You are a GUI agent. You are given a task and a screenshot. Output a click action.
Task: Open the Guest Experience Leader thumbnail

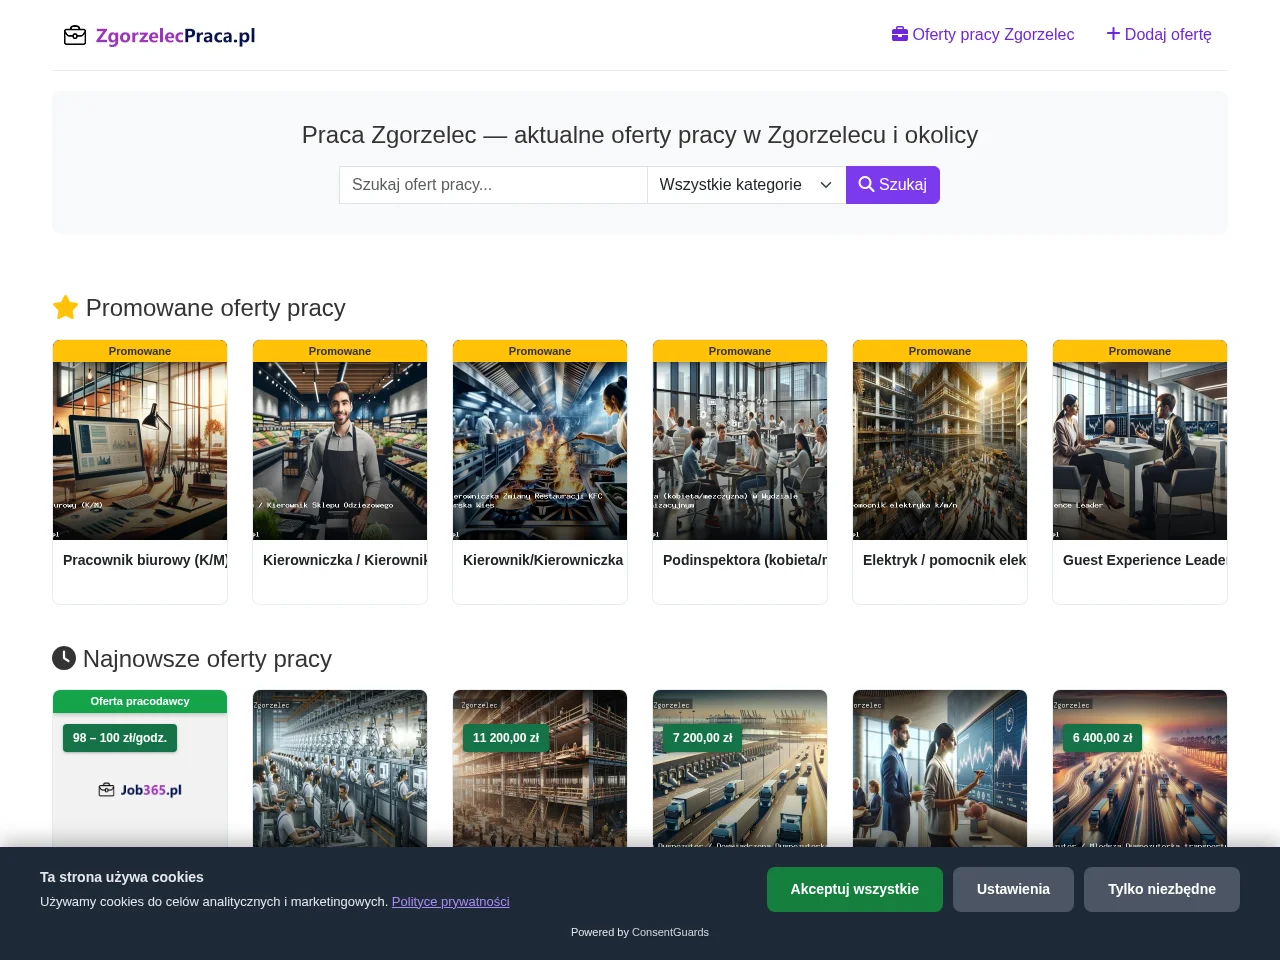click(1140, 451)
